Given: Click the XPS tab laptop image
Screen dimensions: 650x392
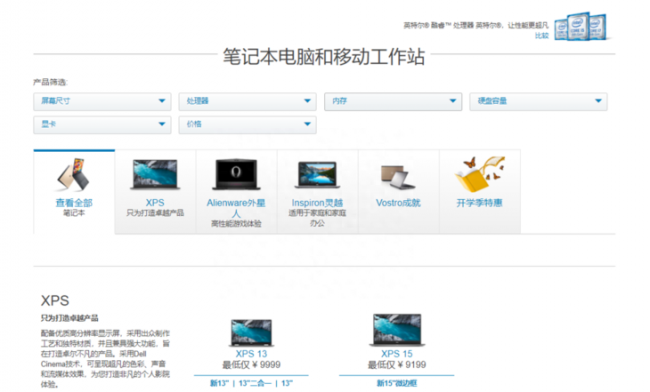Looking at the screenshot, I should click(155, 174).
